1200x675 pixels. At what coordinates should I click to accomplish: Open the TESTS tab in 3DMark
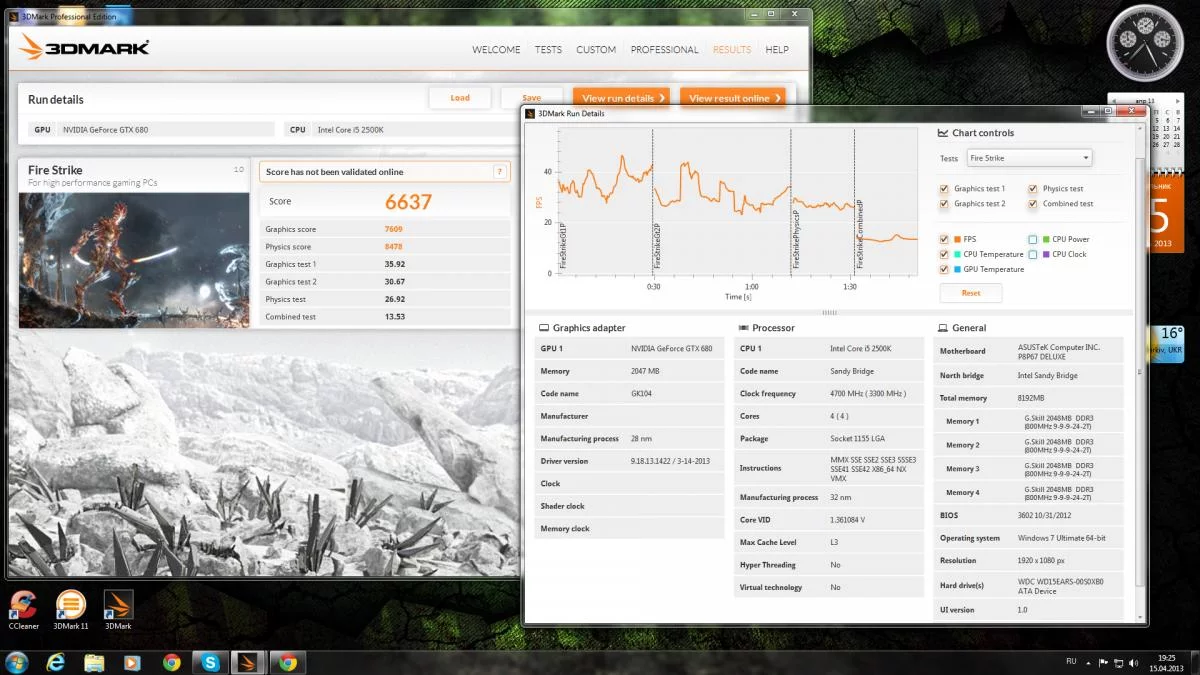point(548,49)
